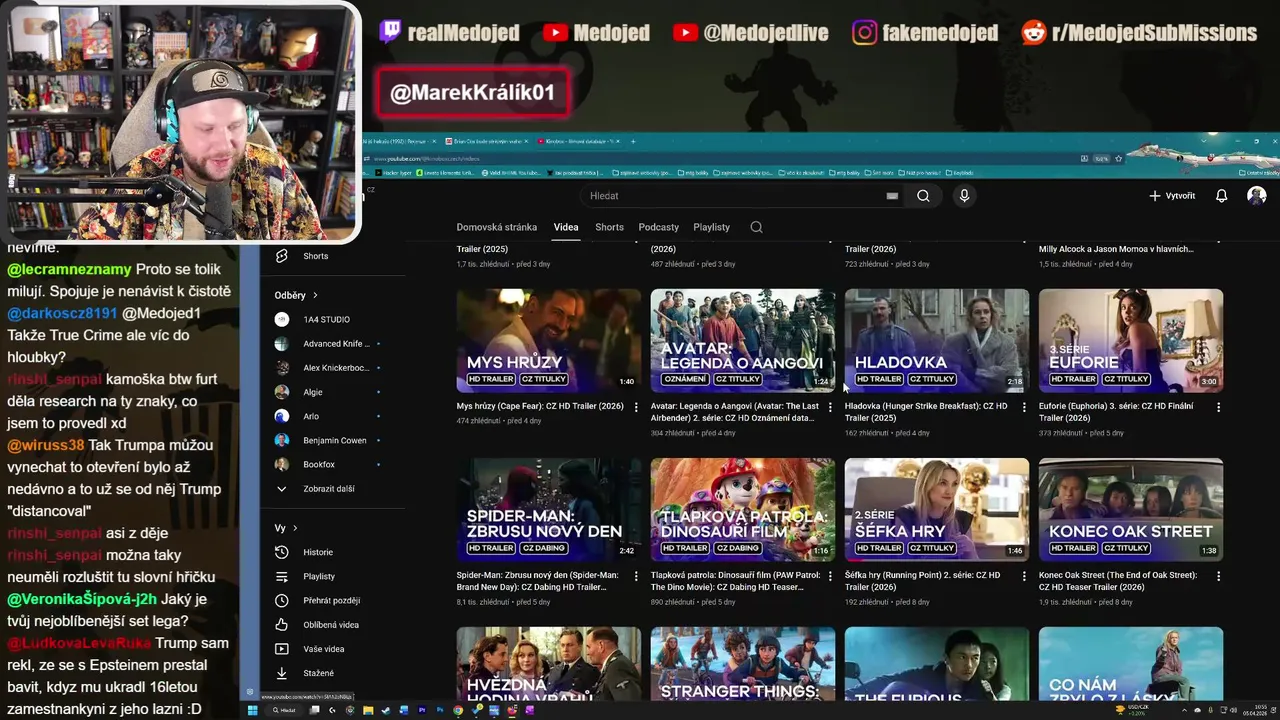
Task: Open the Euforie (Euphoria) 3. série title link
Action: 1116,412
